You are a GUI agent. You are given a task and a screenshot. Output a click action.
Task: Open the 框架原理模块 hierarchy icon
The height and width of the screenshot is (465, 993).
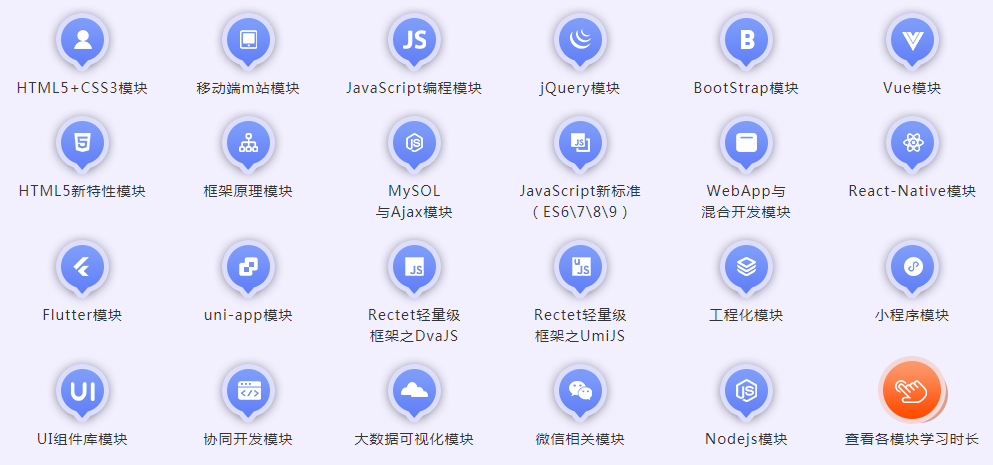(248, 144)
